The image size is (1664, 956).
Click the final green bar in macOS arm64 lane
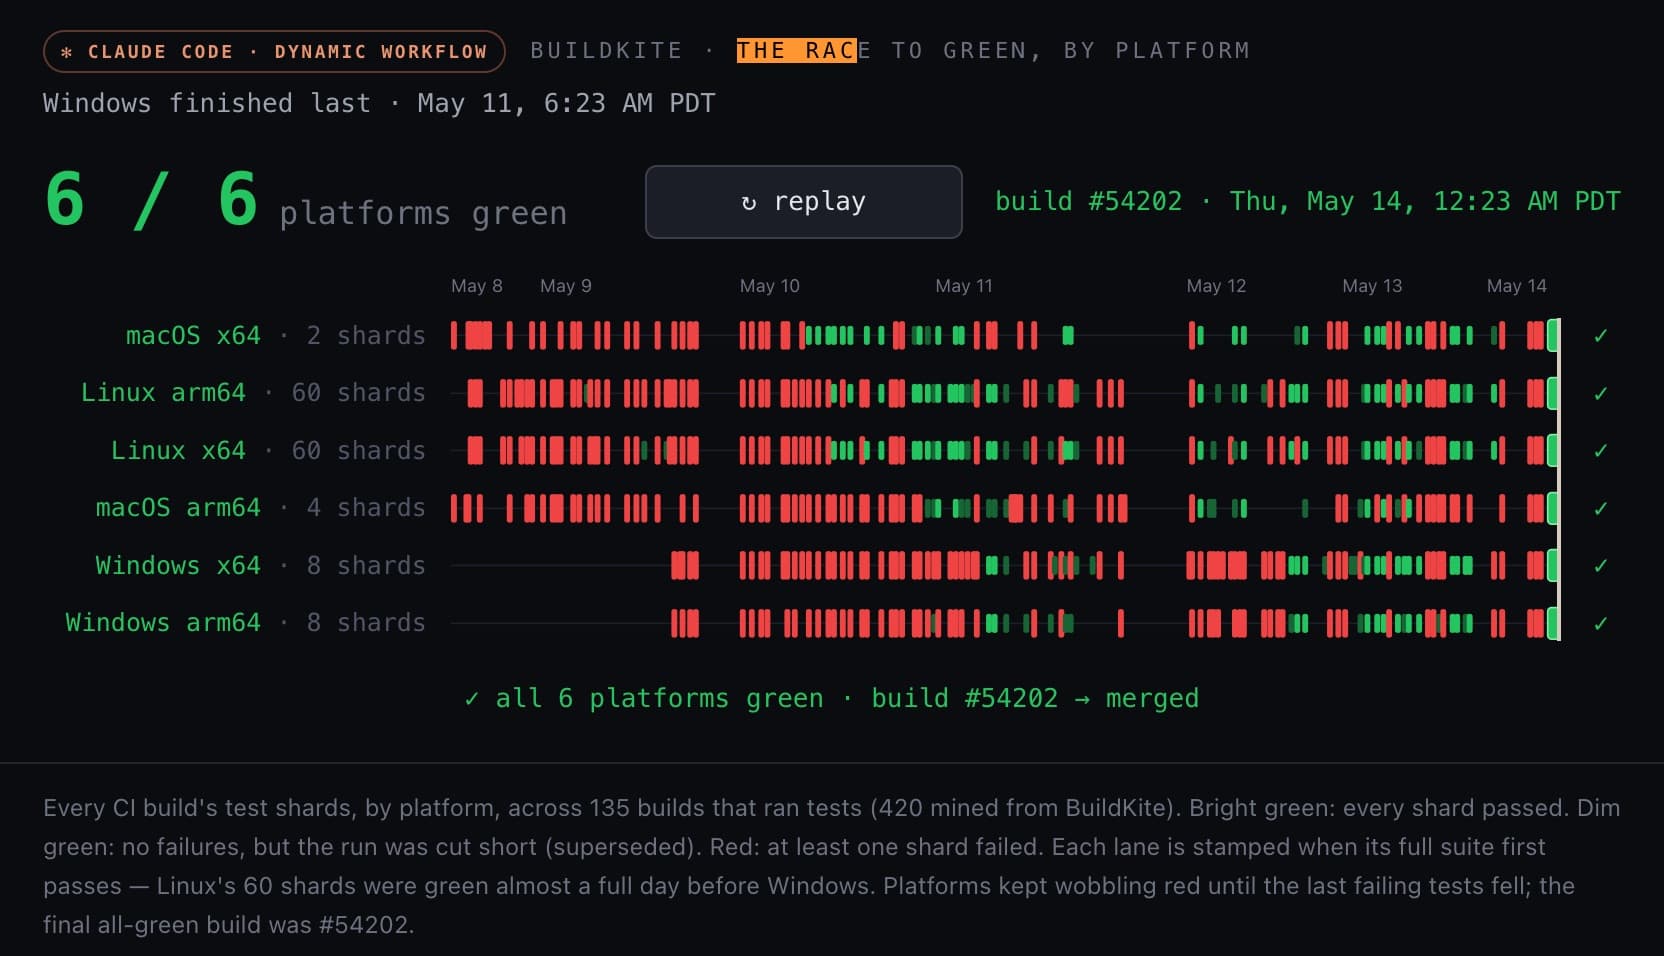pos(1553,508)
